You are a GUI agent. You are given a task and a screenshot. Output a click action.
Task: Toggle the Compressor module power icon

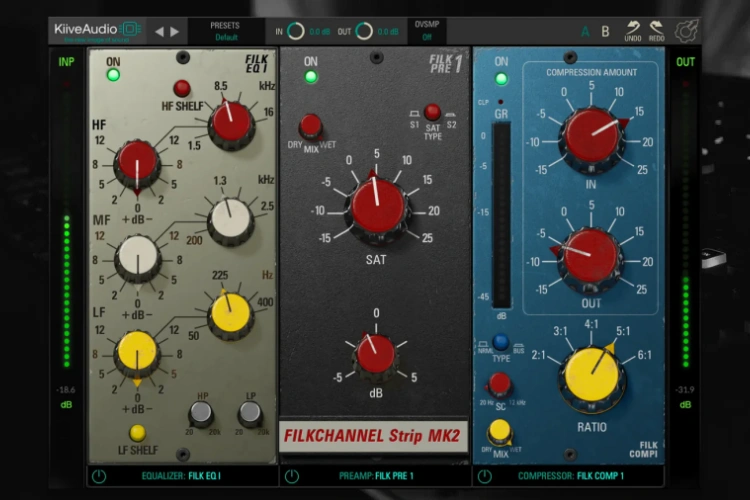click(484, 476)
